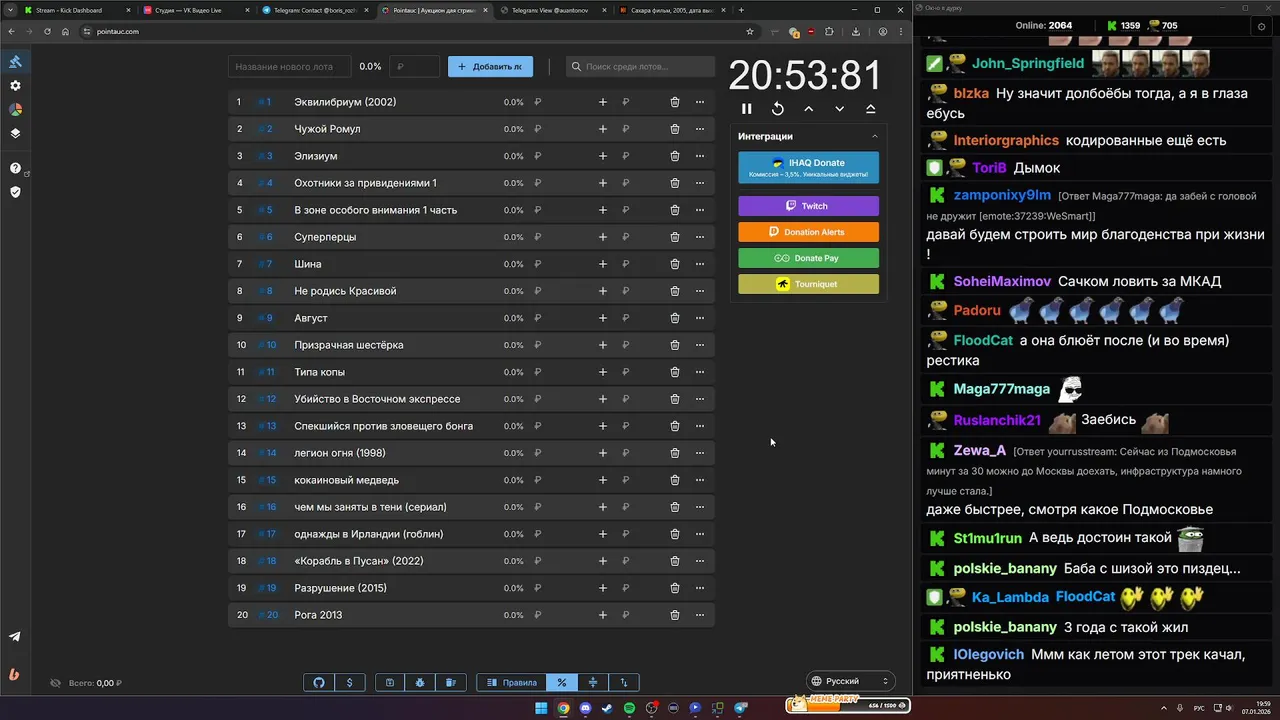Select lot name Не родись Красивой

pyautogui.click(x=345, y=291)
